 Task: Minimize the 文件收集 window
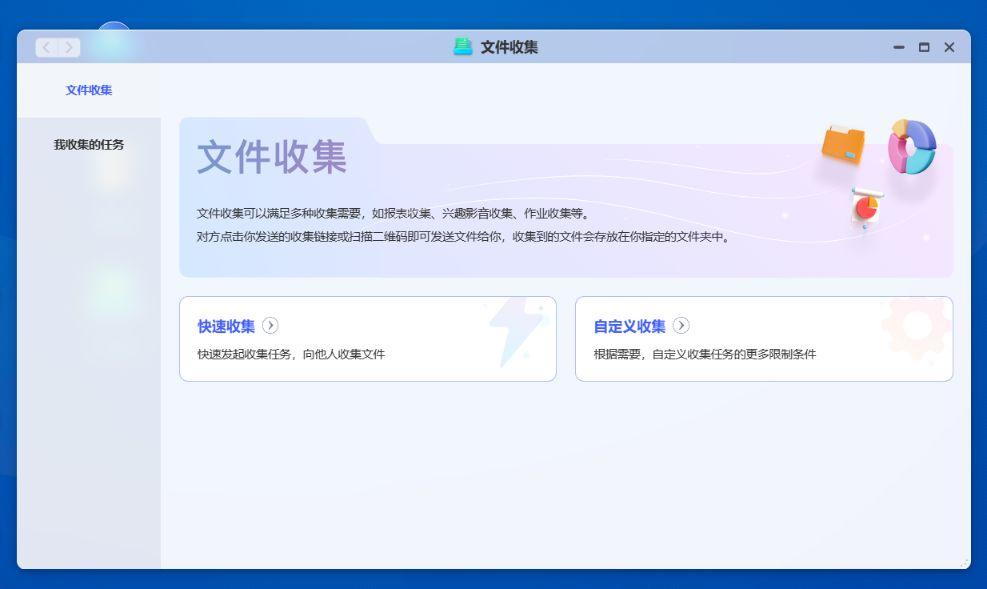coord(899,47)
